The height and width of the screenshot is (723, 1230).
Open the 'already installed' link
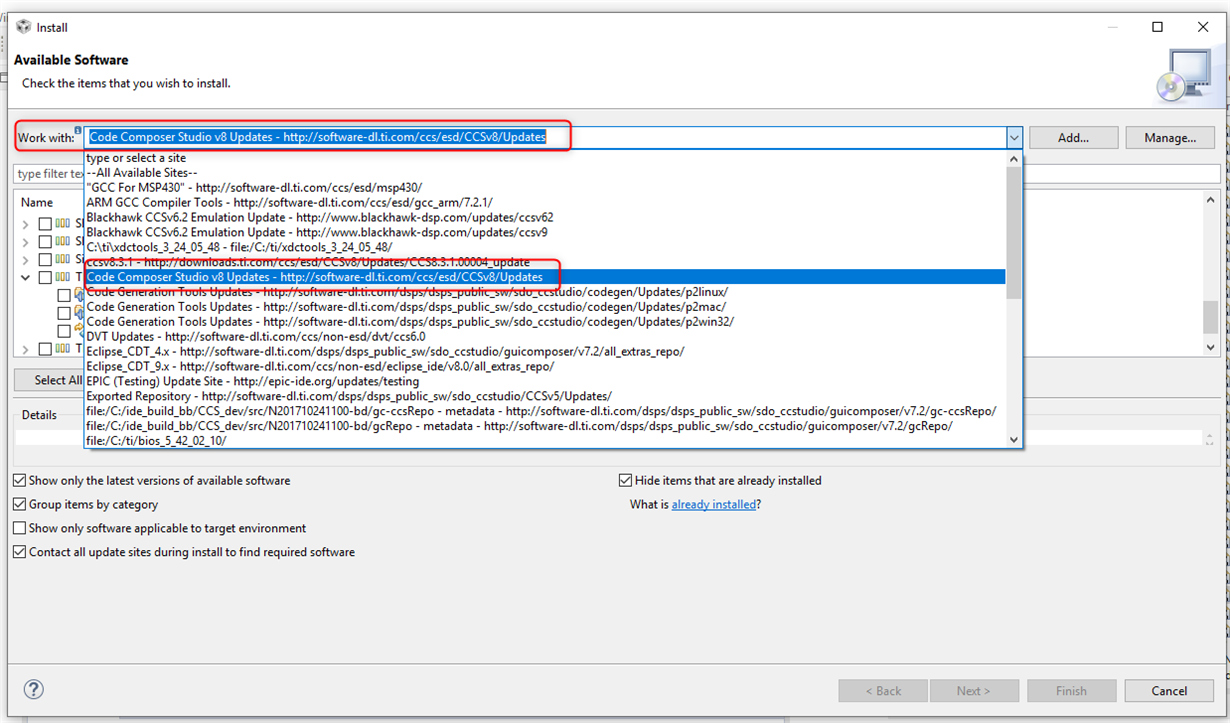tap(713, 505)
